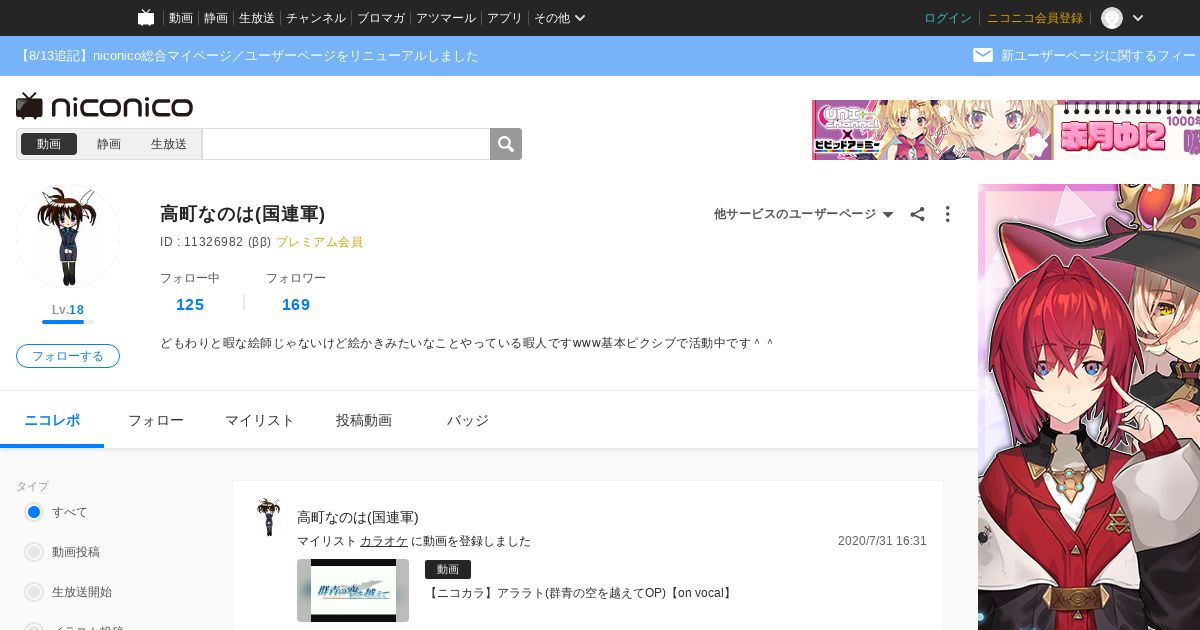The width and height of the screenshot is (1200, 630).
Task: Select the 生放送開始 type radio button
Action: [x=34, y=592]
